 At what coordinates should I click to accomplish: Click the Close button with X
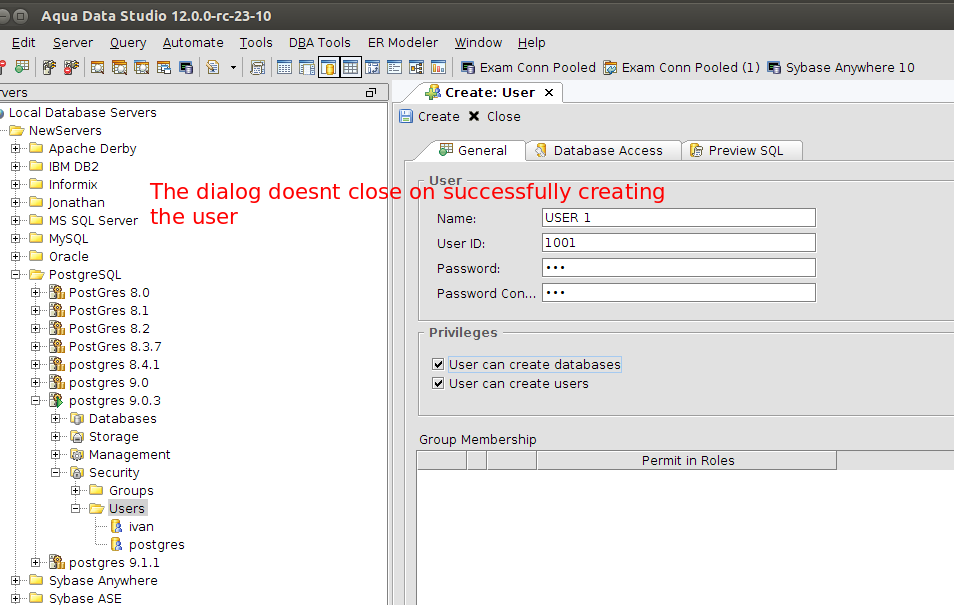tap(494, 116)
